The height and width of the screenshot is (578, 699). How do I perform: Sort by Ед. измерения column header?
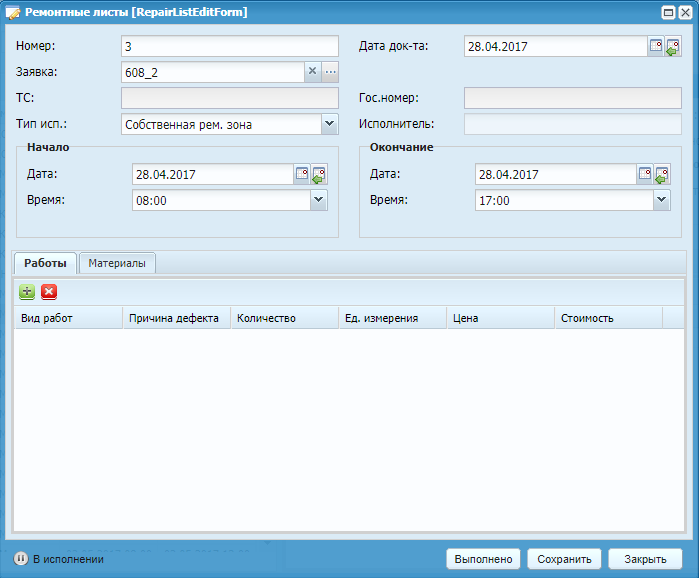click(393, 318)
